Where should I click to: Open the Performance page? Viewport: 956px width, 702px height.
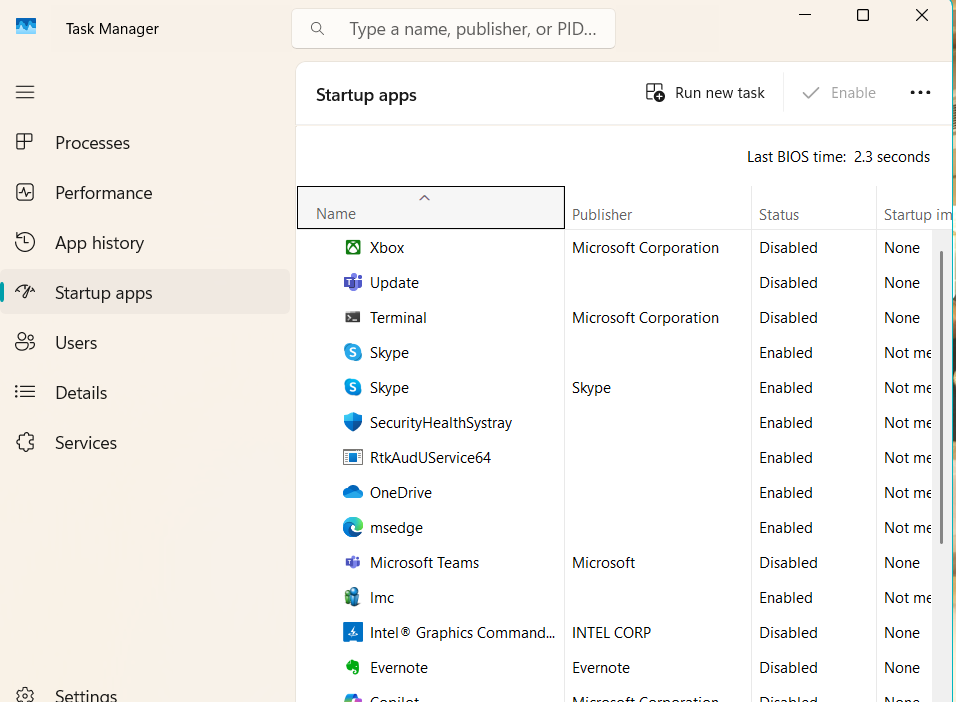[x=144, y=193]
